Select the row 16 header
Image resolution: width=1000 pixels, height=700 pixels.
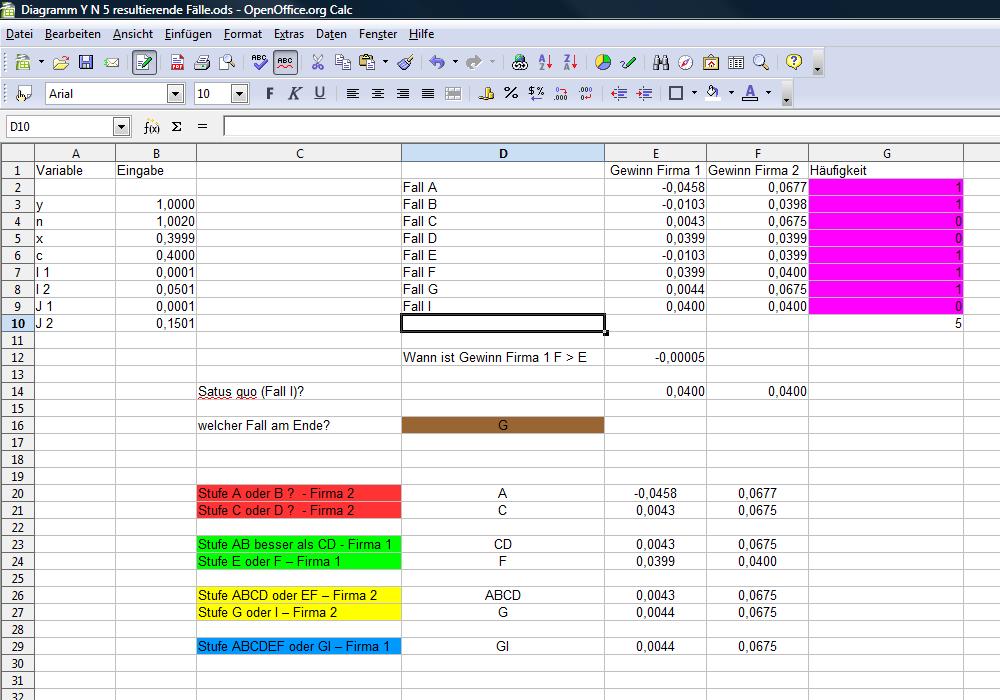pos(17,426)
